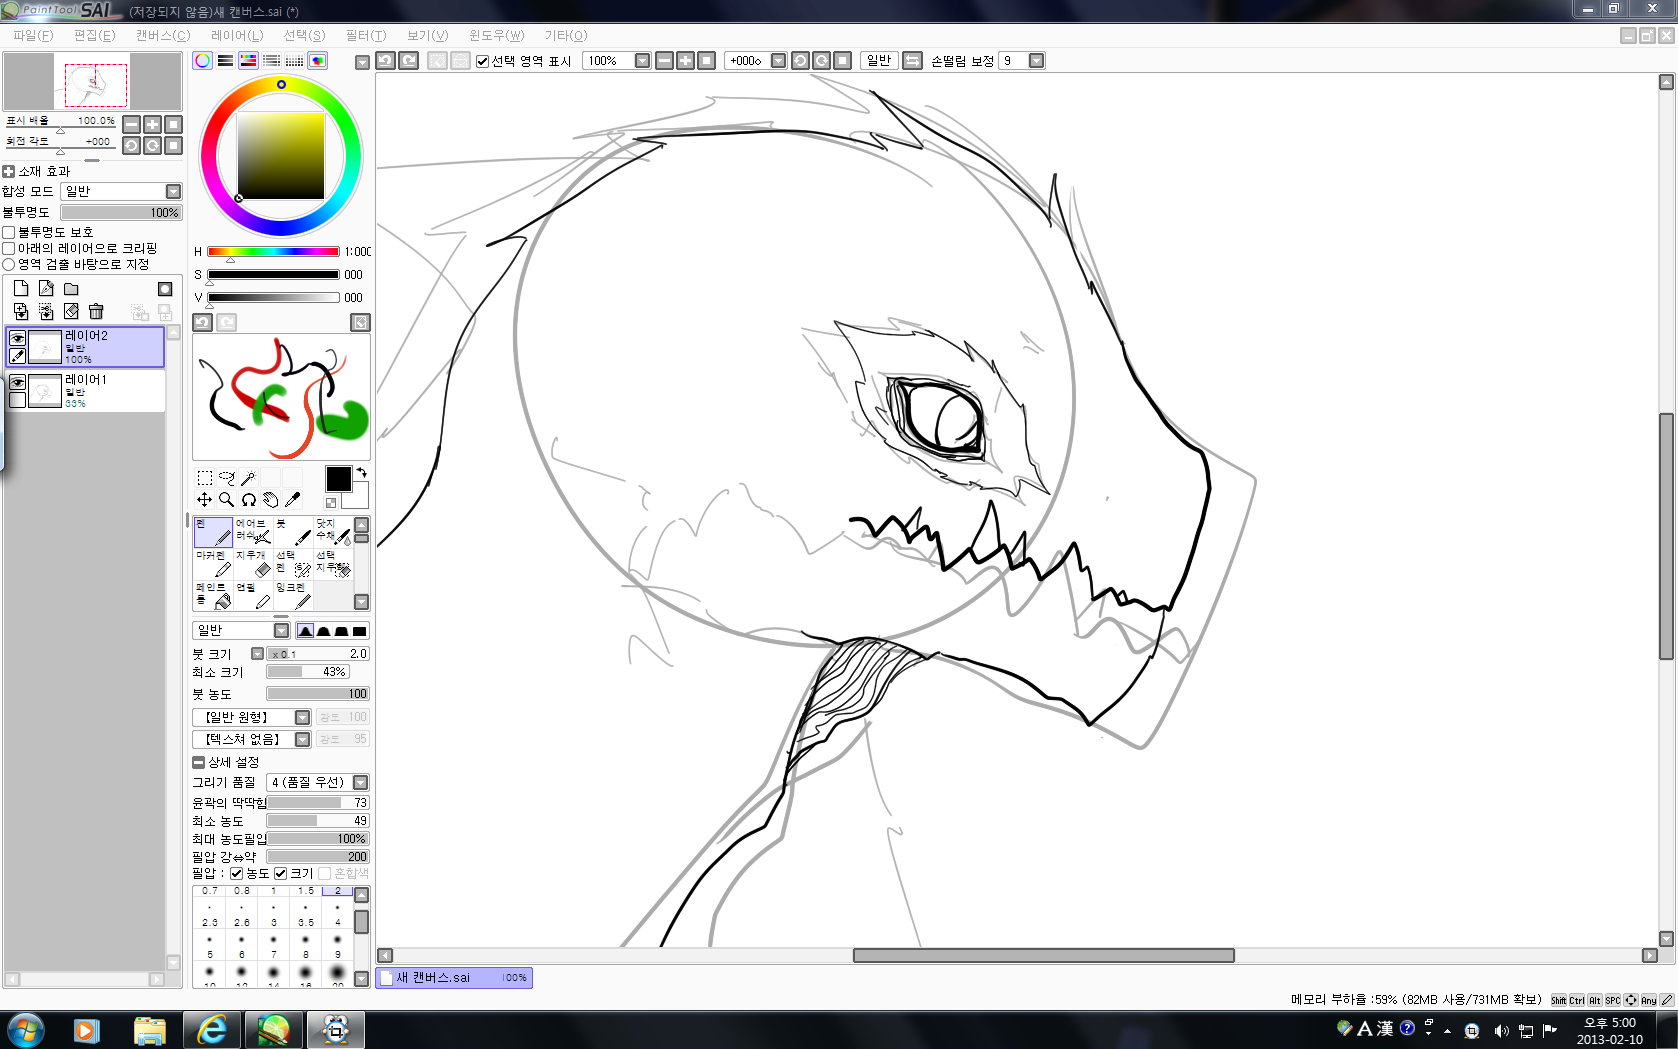Open the 레이어(L) menu

point(237,35)
